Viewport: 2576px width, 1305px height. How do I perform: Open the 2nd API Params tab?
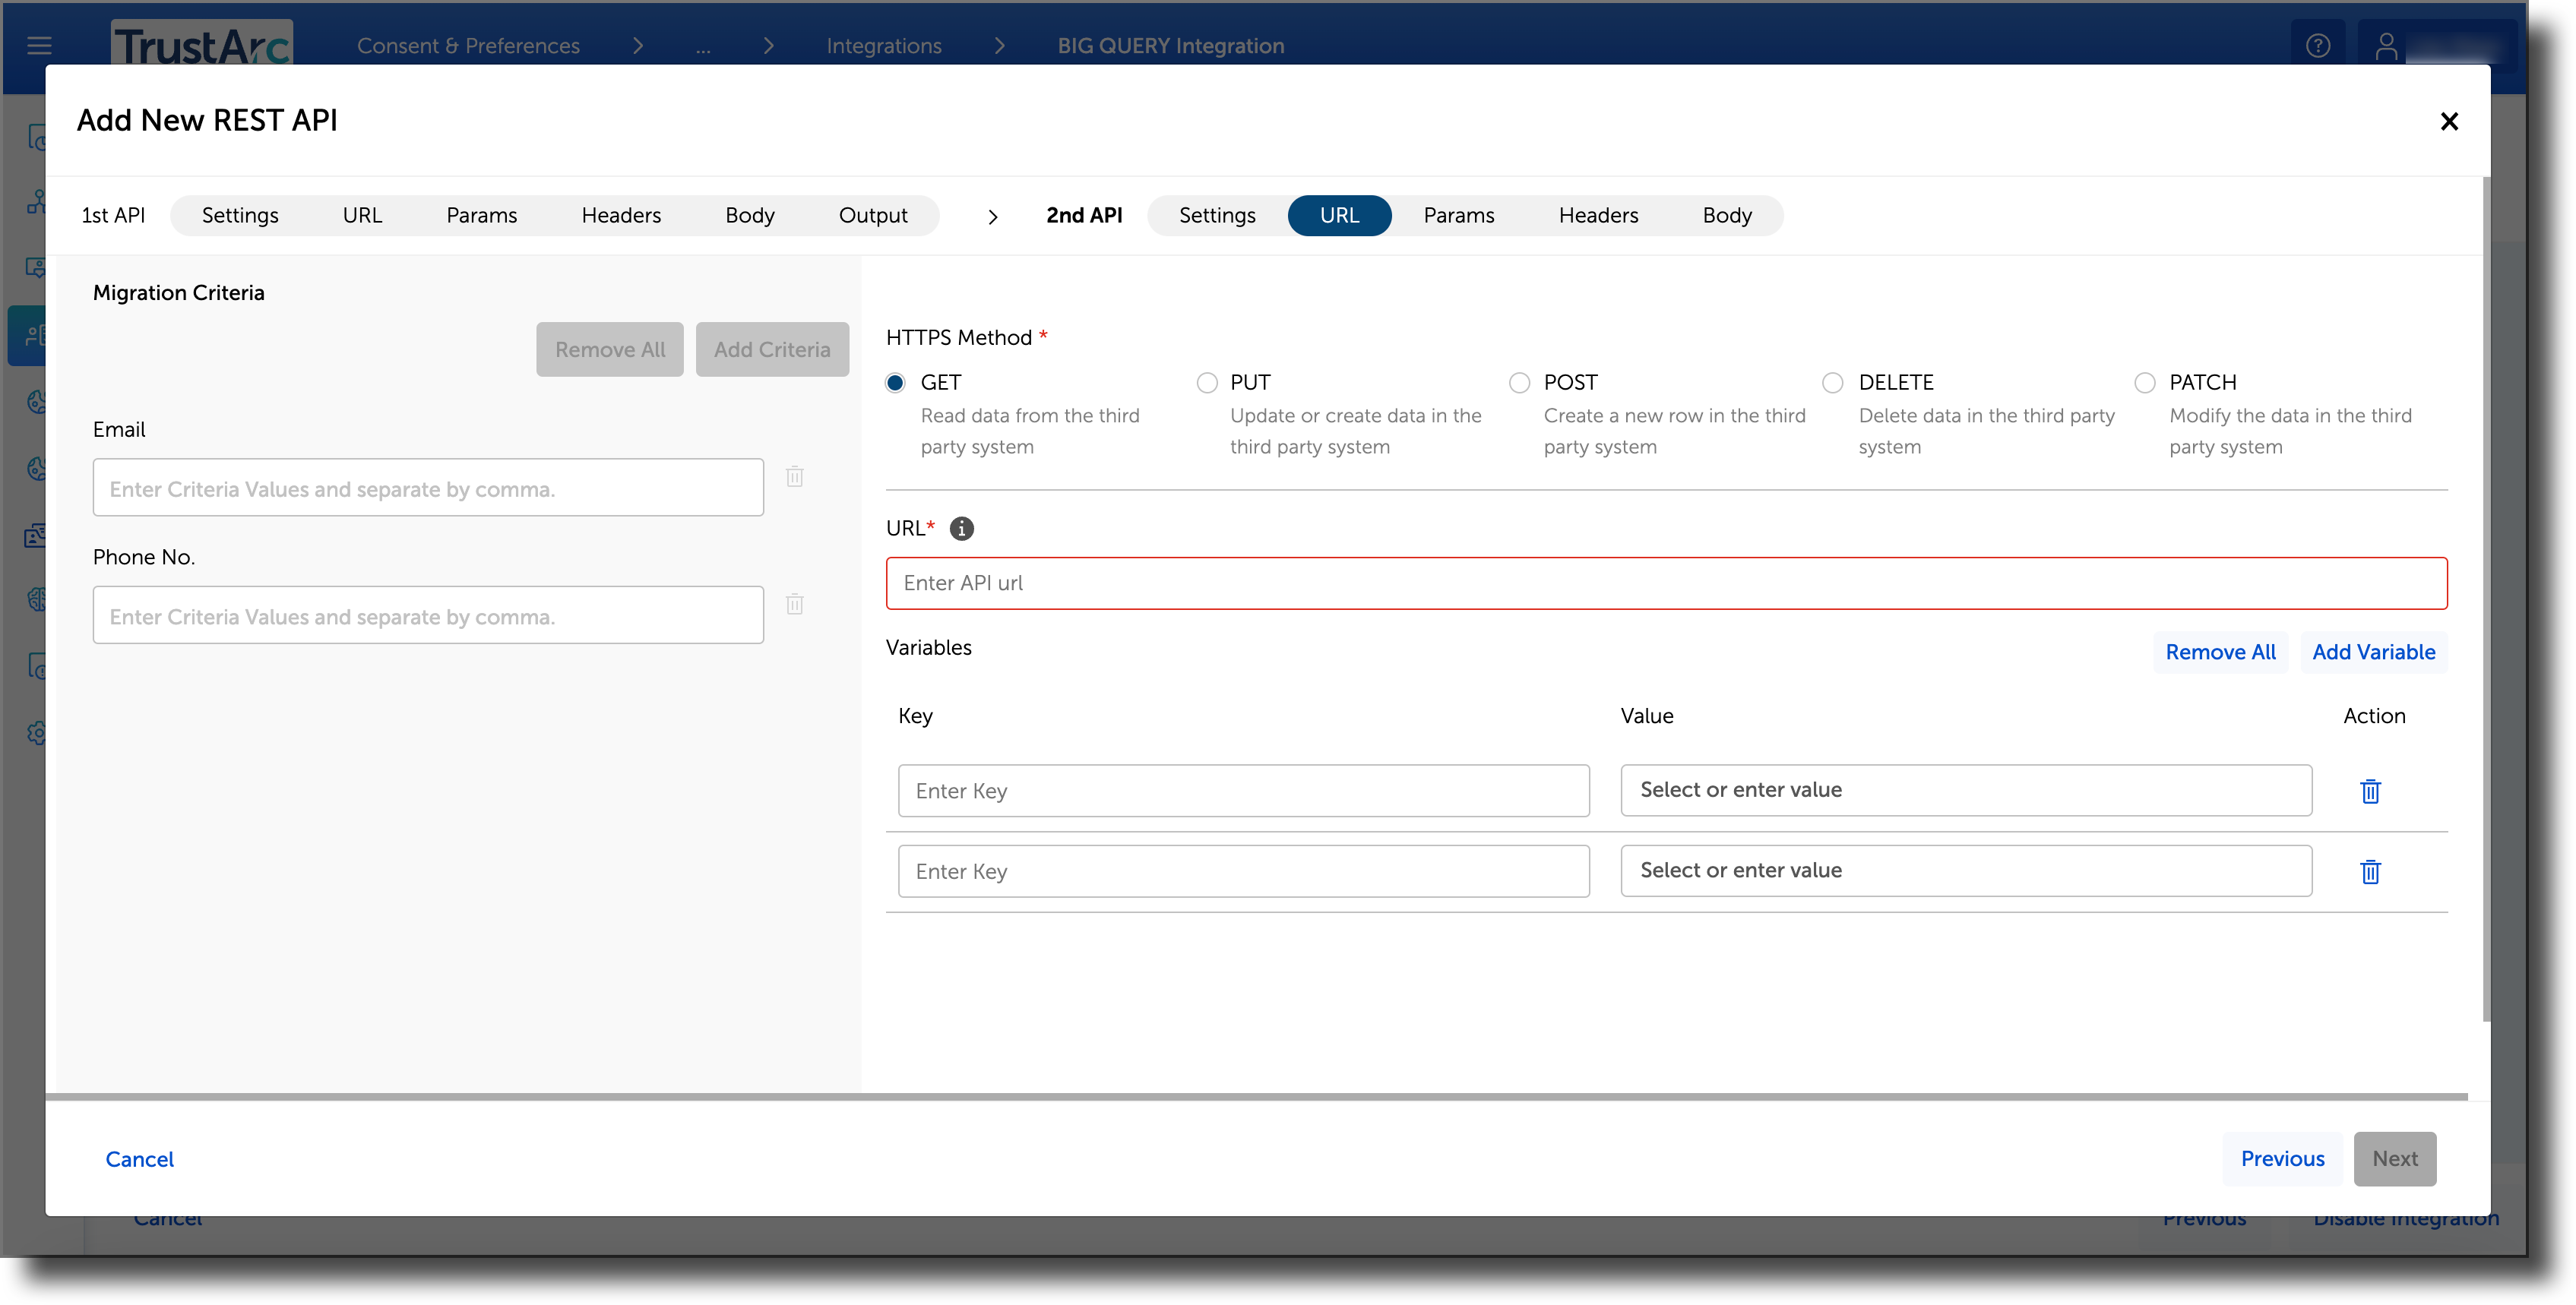coord(1459,216)
